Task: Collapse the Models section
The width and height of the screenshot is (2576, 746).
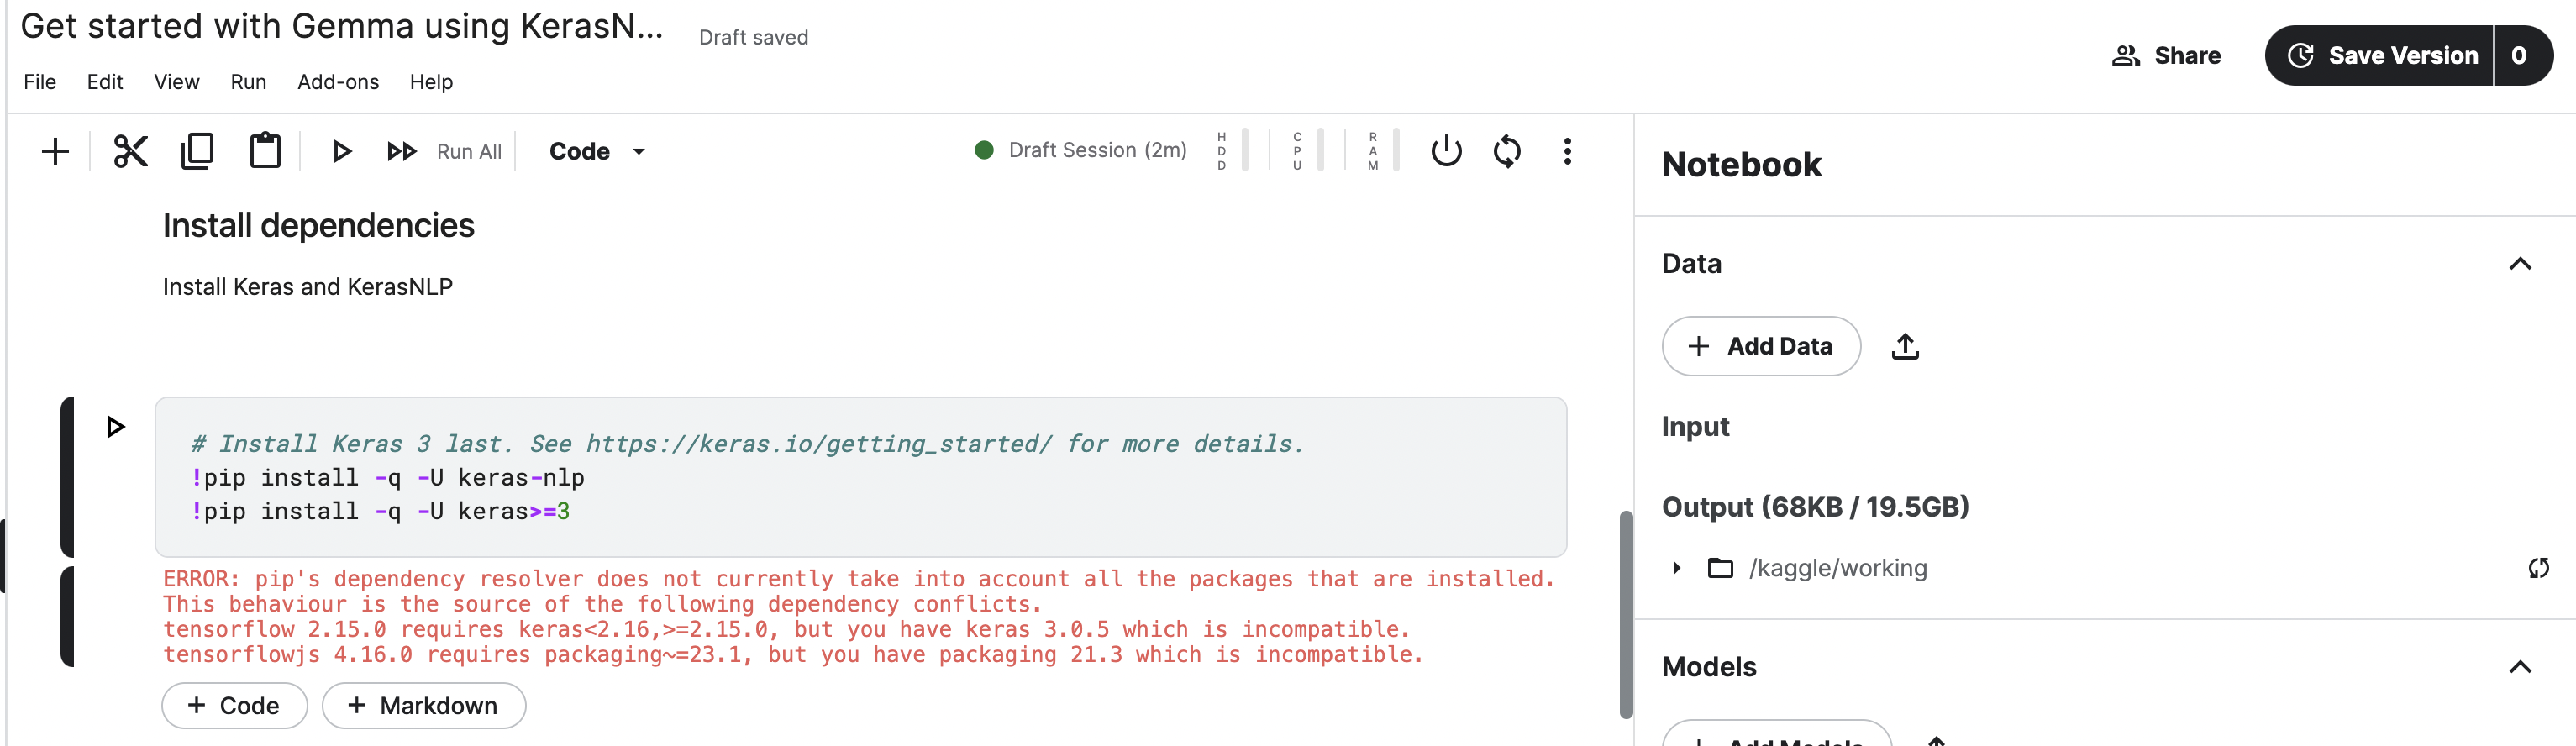Action: [2520, 667]
